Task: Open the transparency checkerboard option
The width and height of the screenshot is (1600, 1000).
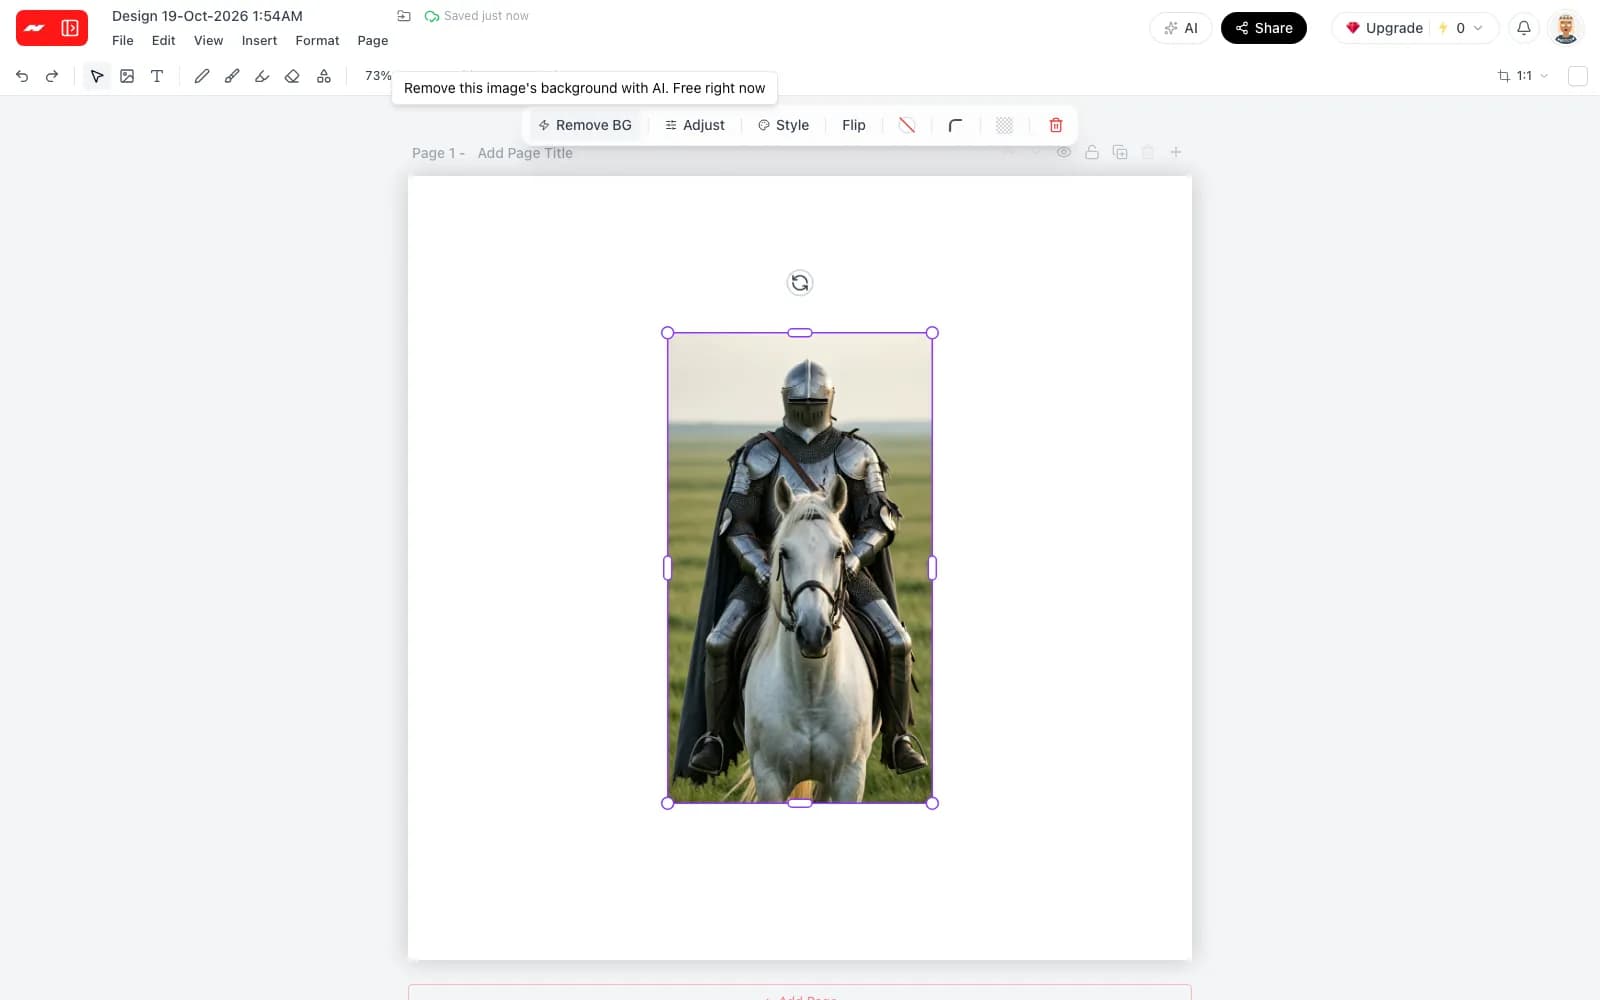Action: (x=1005, y=125)
